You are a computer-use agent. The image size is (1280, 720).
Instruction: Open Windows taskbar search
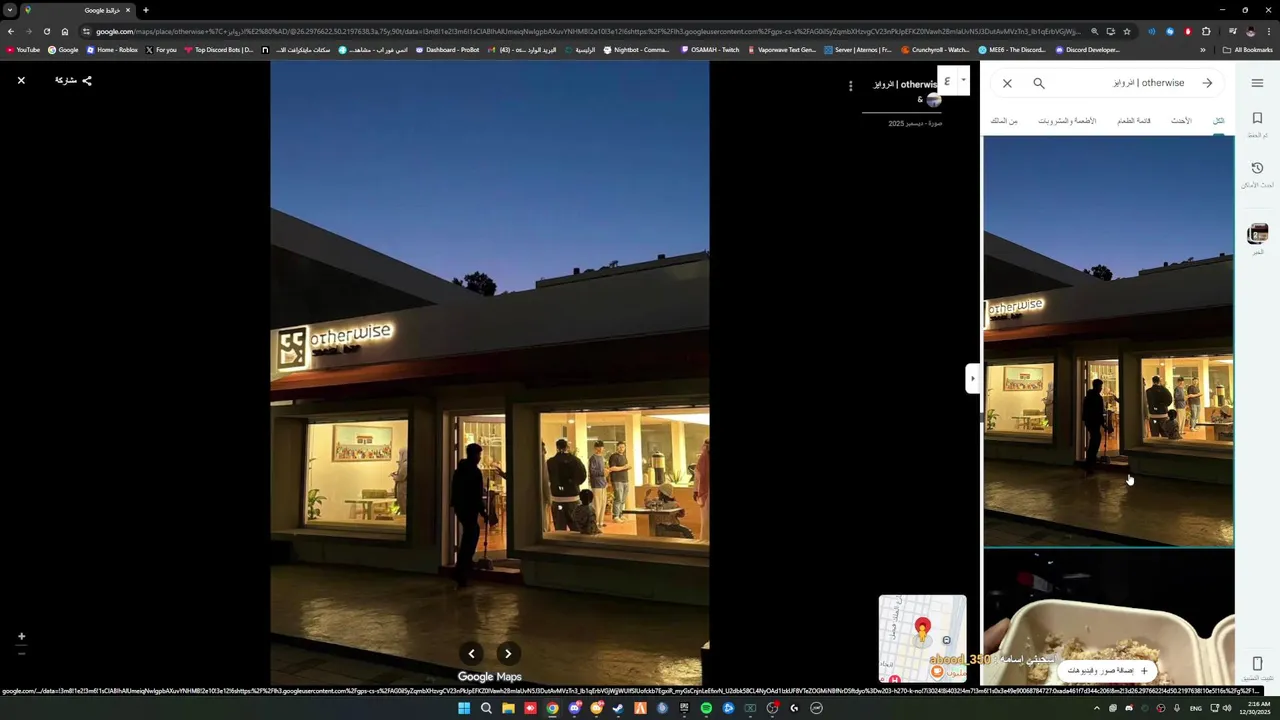point(486,708)
